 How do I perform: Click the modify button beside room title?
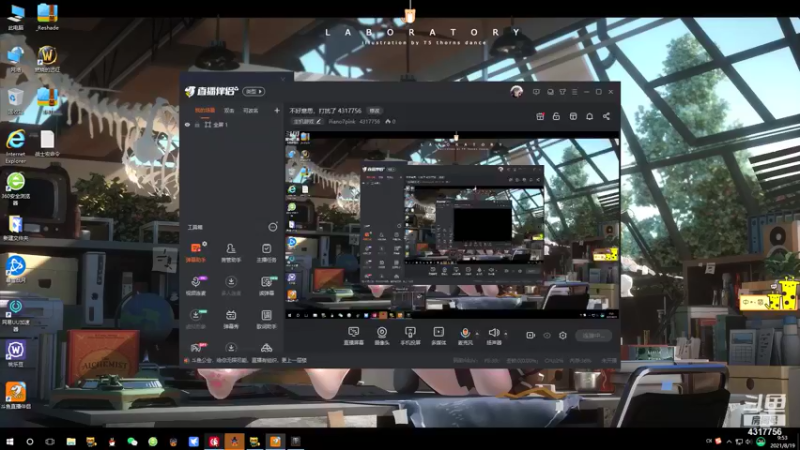point(374,111)
